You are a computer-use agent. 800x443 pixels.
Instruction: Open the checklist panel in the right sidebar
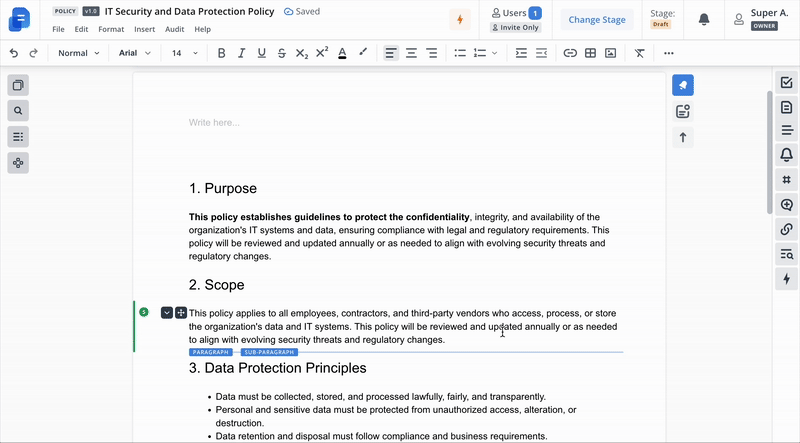click(x=786, y=83)
